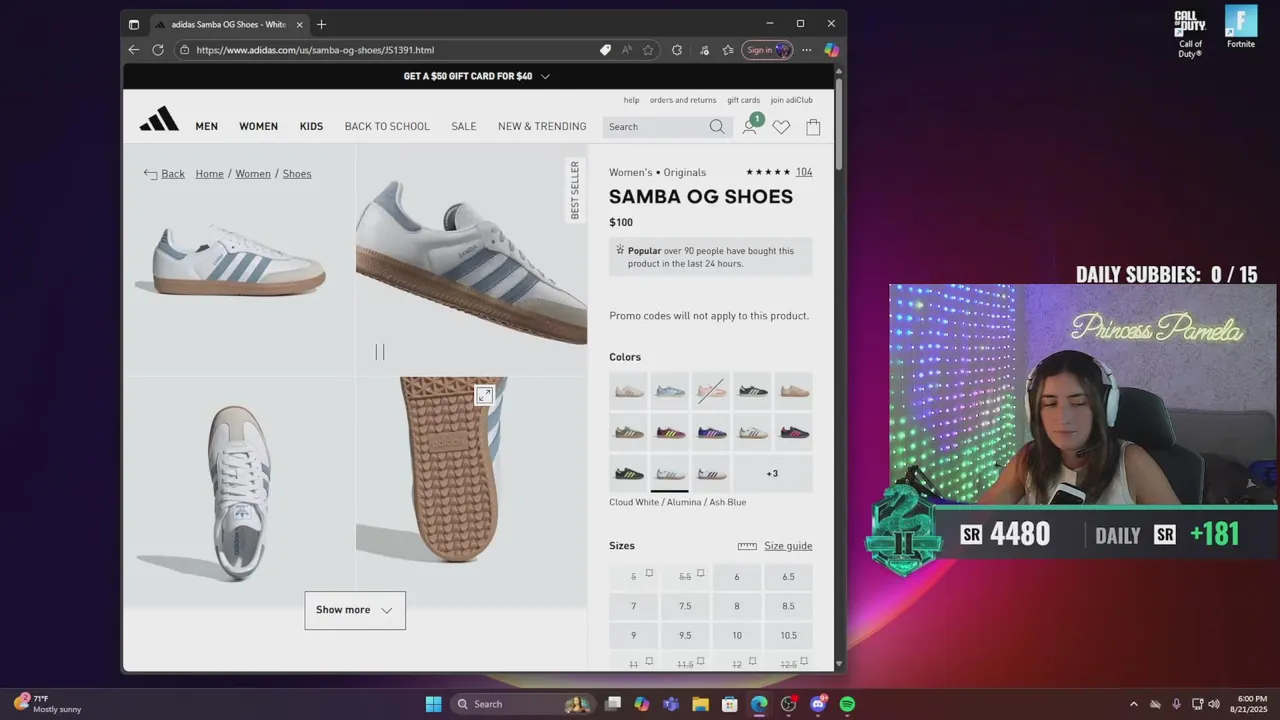The image size is (1280, 720).
Task: Open the Windows Start menu
Action: pyautogui.click(x=433, y=704)
